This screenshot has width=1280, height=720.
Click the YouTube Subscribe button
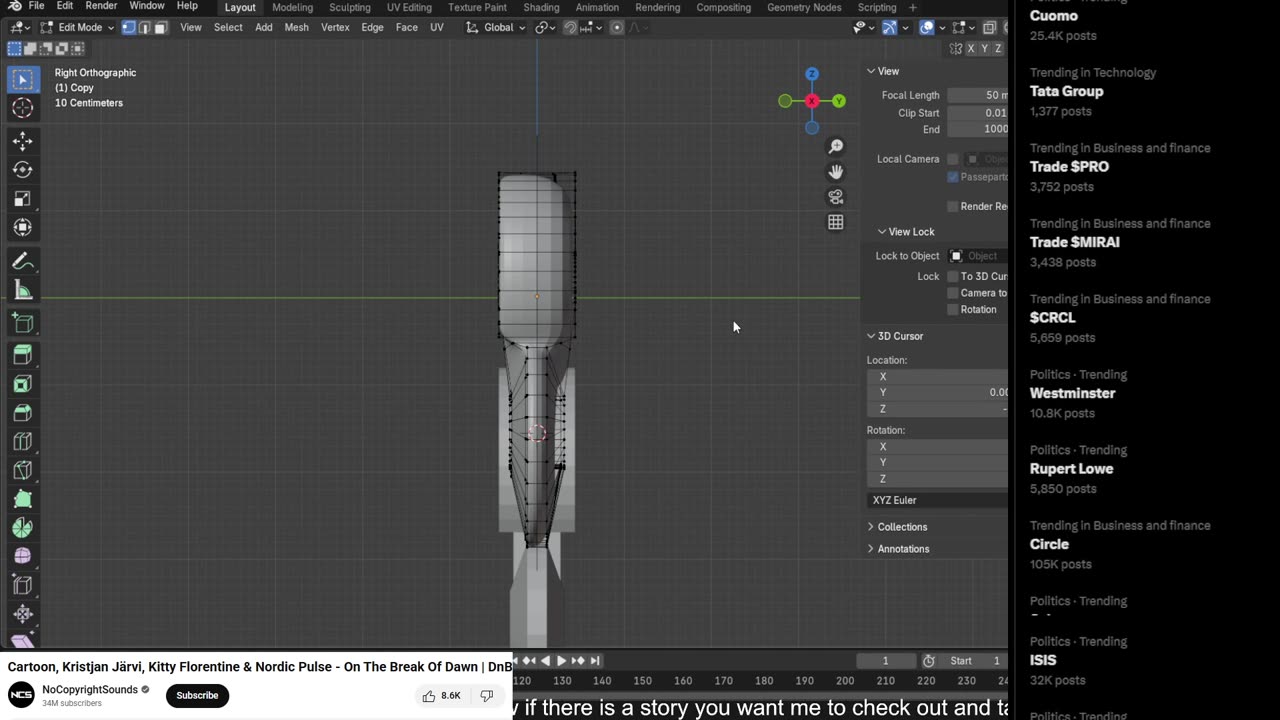point(197,696)
